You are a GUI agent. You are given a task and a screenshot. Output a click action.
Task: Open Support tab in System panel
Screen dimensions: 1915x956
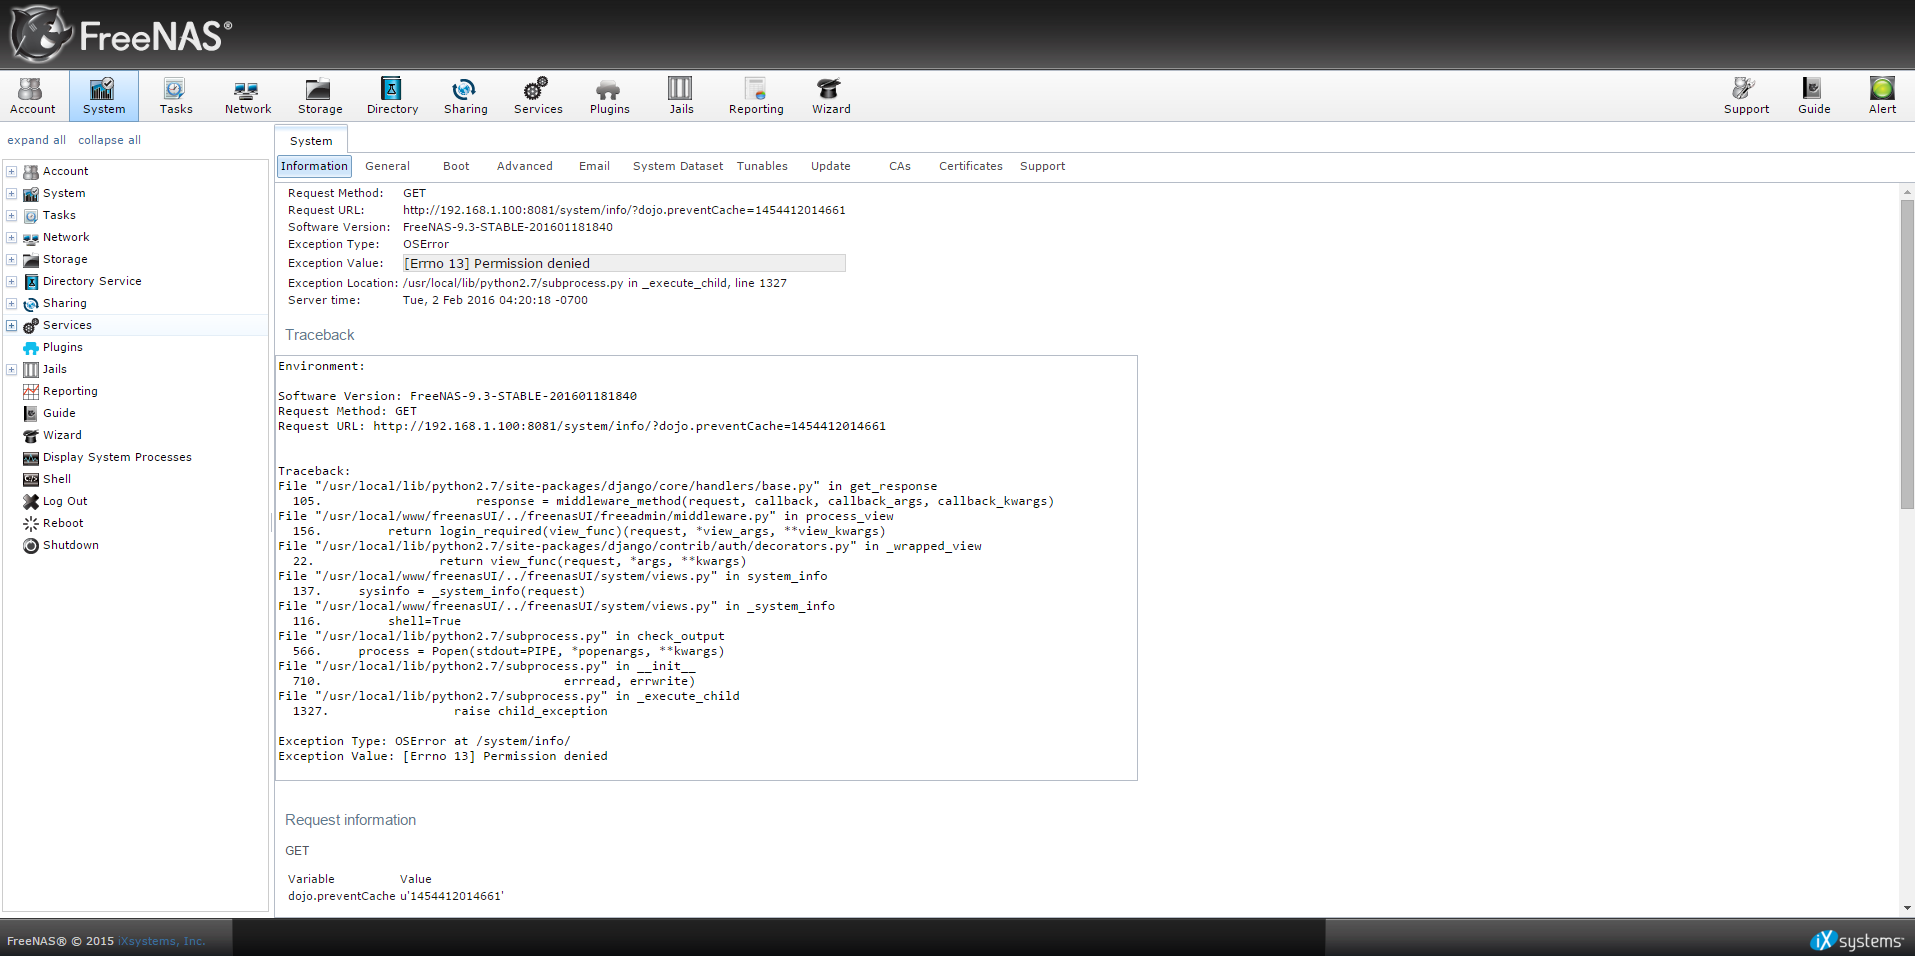pyautogui.click(x=1042, y=166)
